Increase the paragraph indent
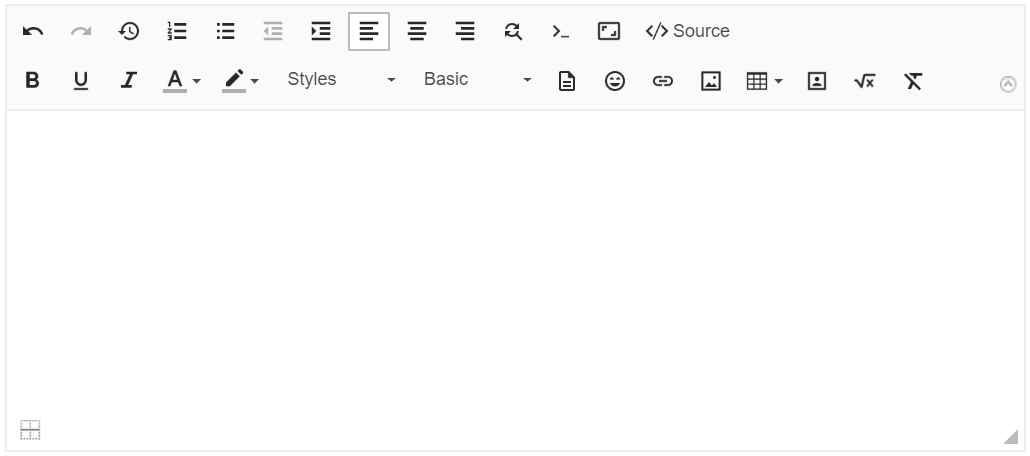This screenshot has width=1030, height=456. [321, 32]
